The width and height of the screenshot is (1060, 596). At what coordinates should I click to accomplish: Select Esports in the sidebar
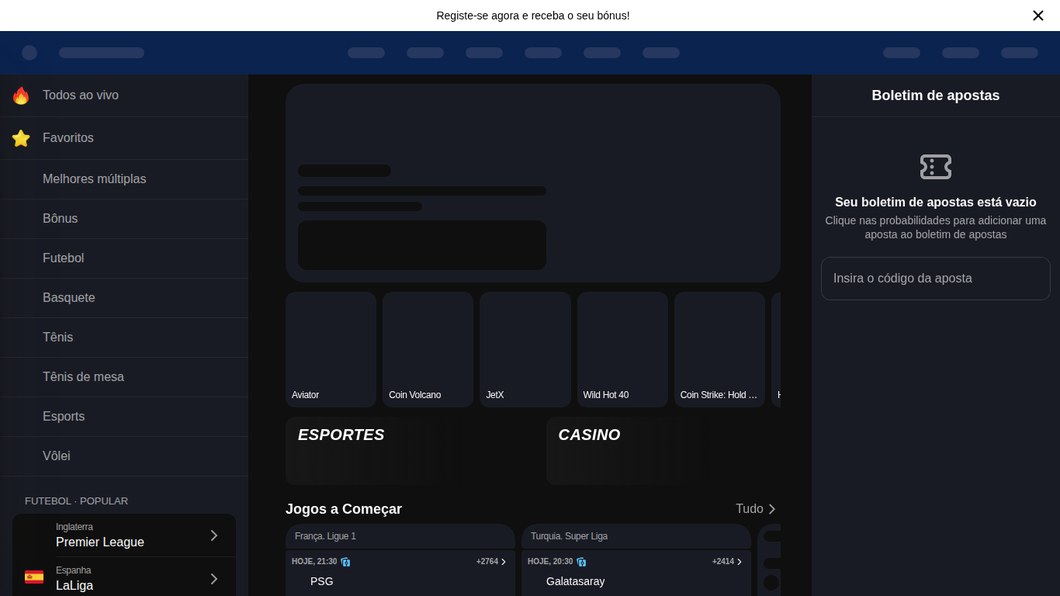124,416
